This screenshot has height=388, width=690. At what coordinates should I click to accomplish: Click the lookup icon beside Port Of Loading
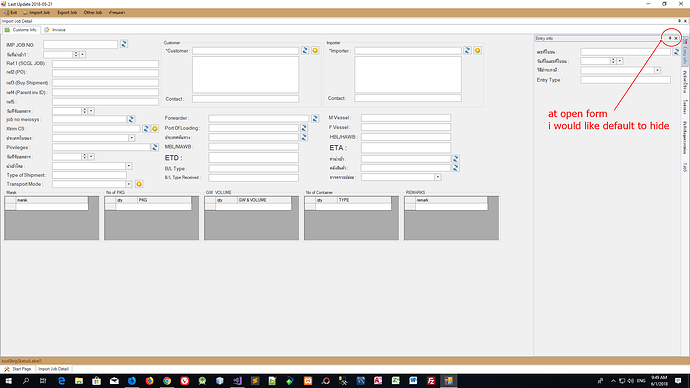(304, 128)
